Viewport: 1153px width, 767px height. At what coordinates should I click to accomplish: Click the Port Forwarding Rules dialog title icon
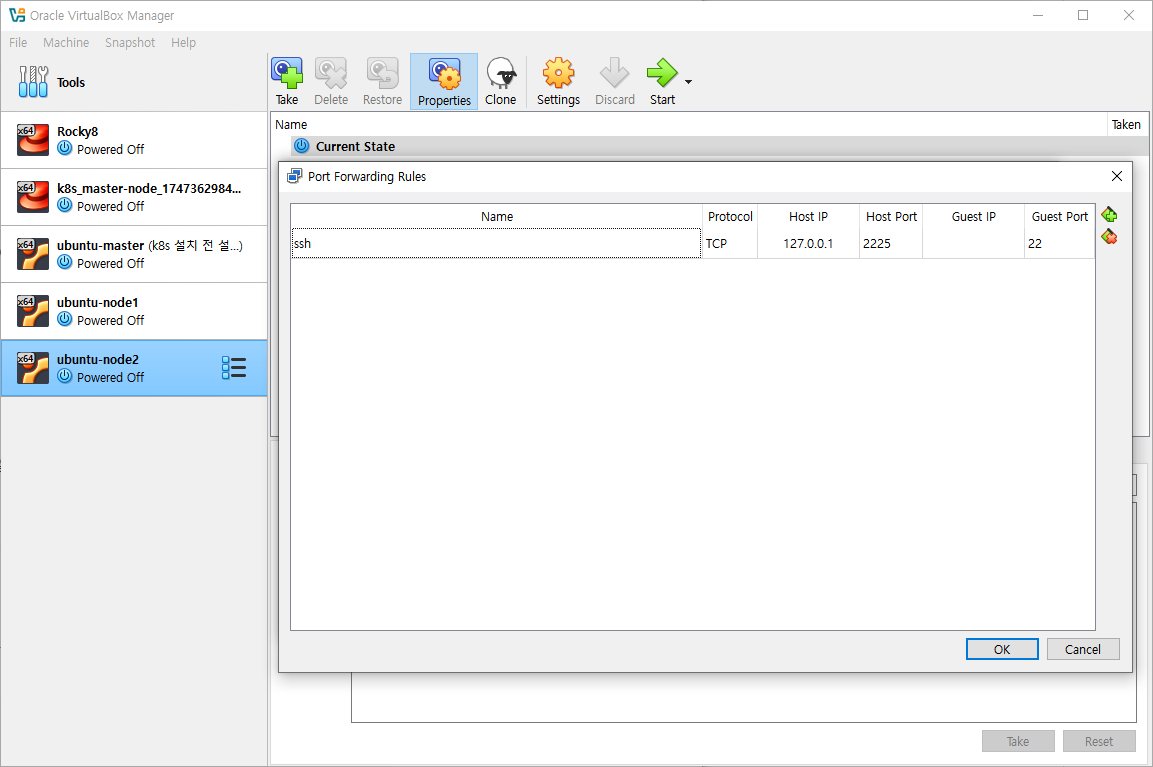(x=294, y=176)
